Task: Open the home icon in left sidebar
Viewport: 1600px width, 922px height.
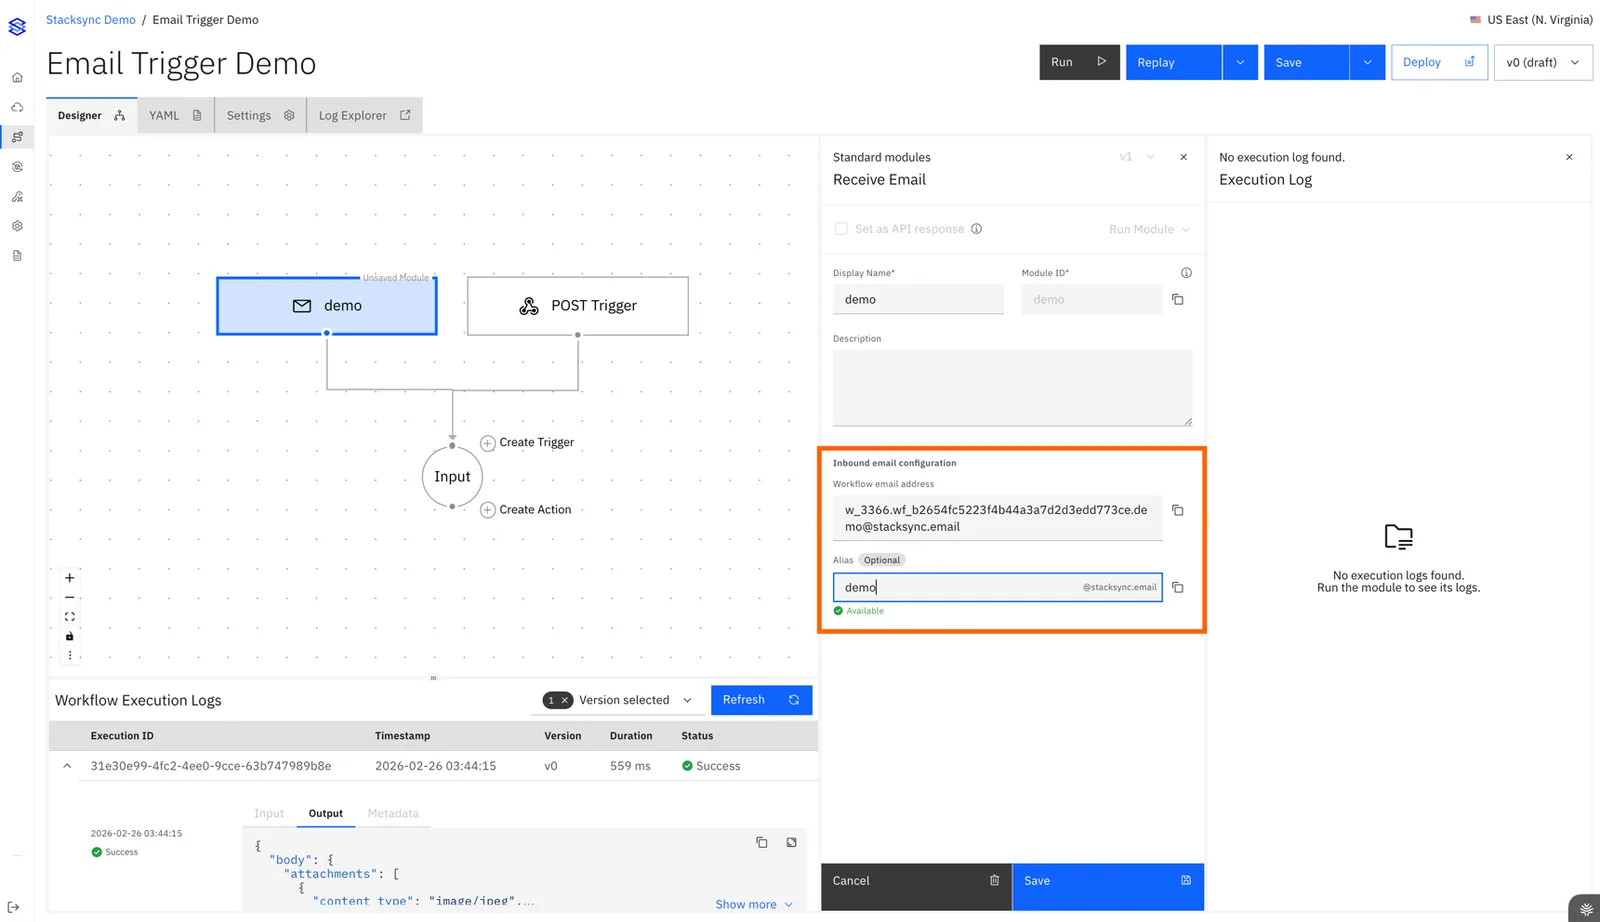Action: click(x=17, y=77)
